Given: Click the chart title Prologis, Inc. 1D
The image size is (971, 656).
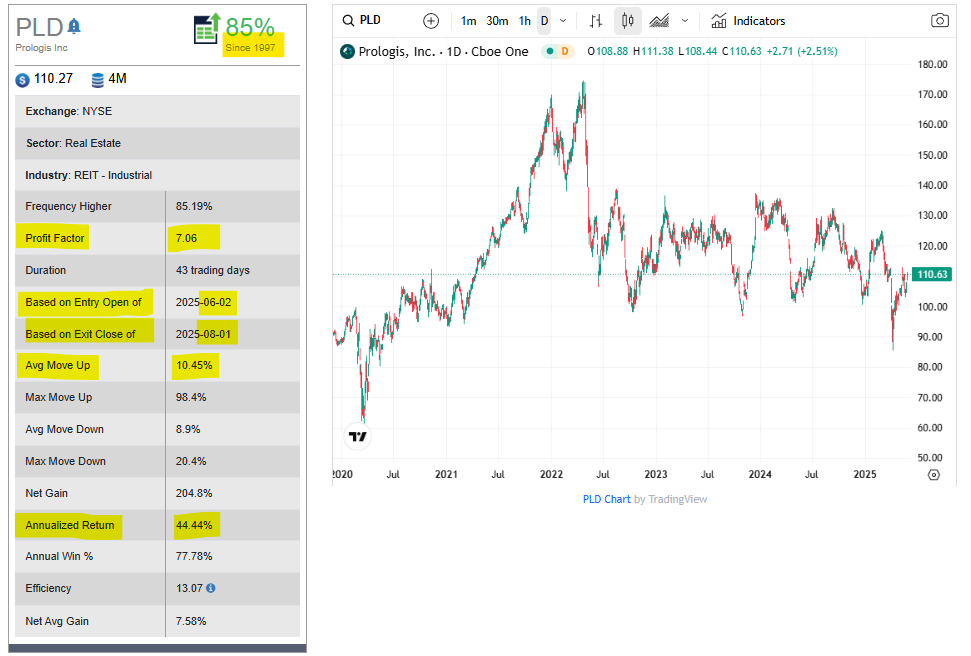Looking at the screenshot, I should (443, 51).
